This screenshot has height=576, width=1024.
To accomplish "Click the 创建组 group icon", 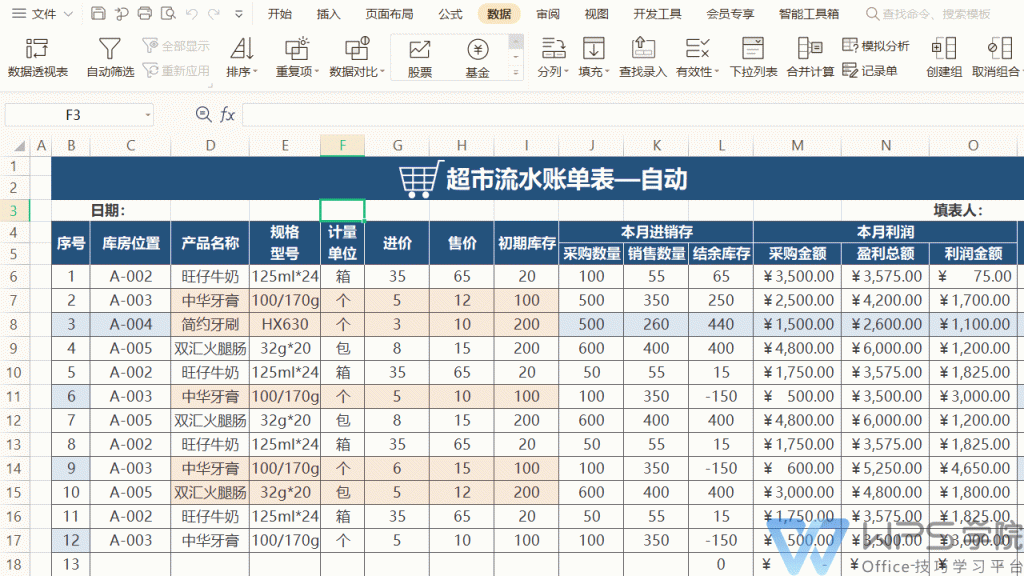I will [944, 57].
